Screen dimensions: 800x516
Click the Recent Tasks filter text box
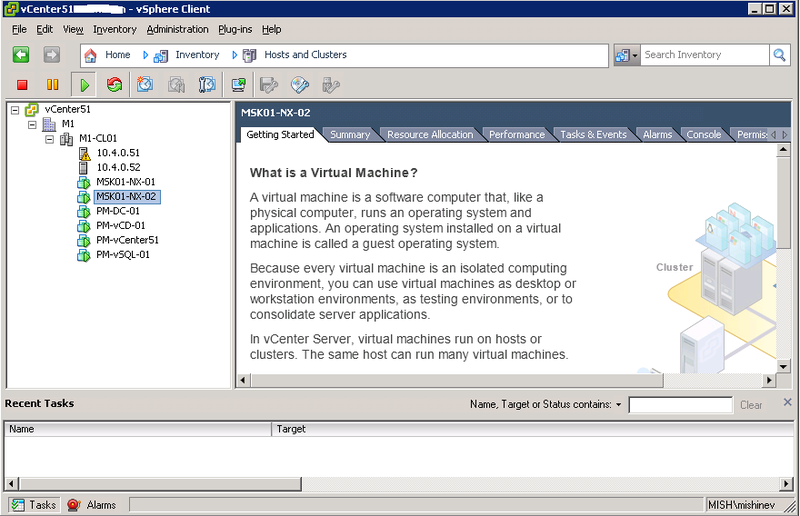point(681,405)
